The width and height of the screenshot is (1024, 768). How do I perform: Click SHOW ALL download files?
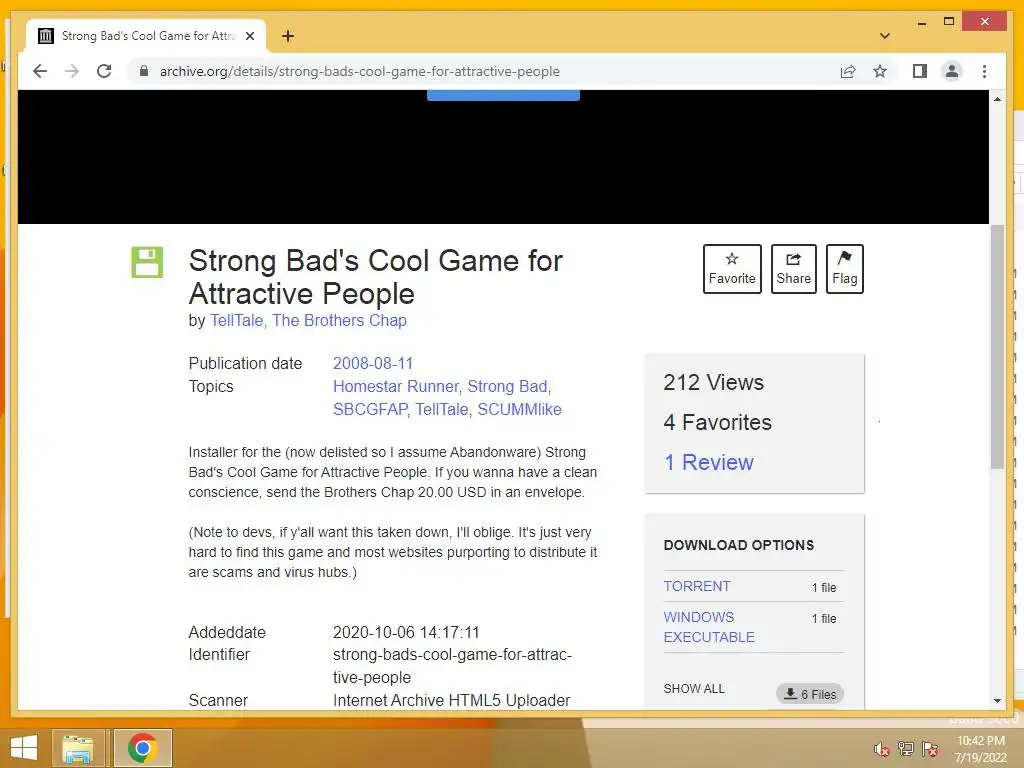(694, 688)
